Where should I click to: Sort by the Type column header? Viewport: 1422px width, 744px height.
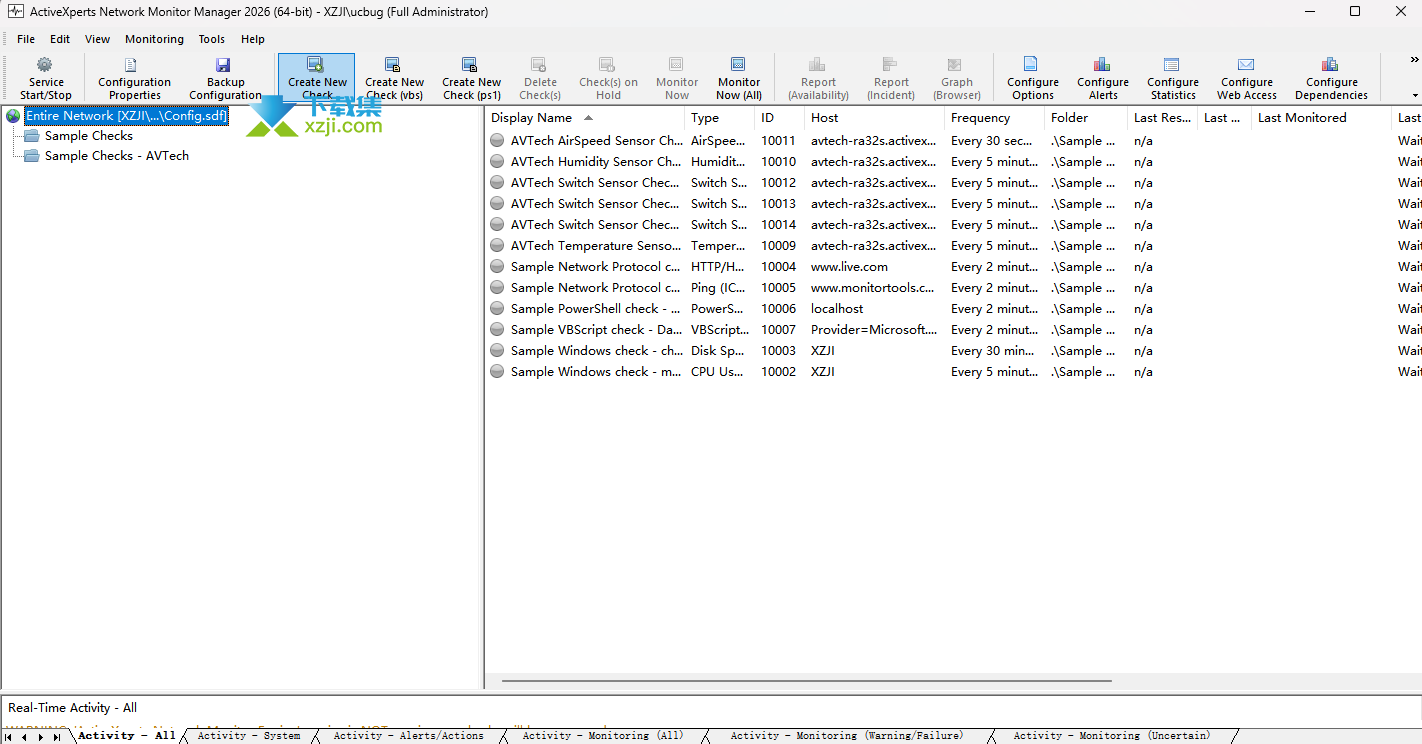[720, 118]
